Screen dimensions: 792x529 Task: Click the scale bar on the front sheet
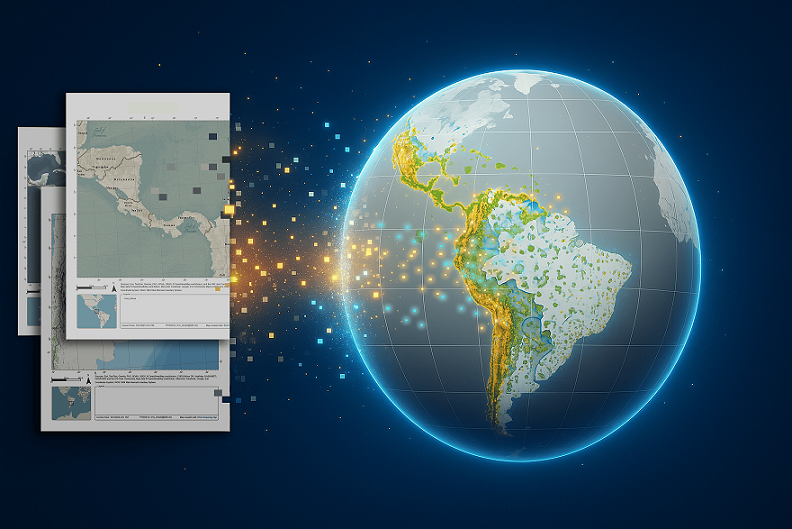tap(88, 286)
